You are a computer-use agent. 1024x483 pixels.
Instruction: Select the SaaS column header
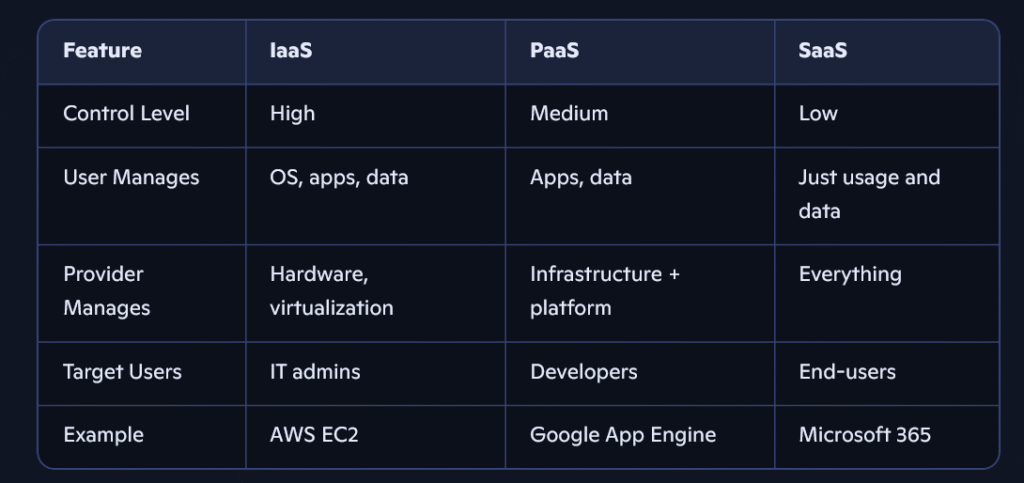click(x=823, y=50)
